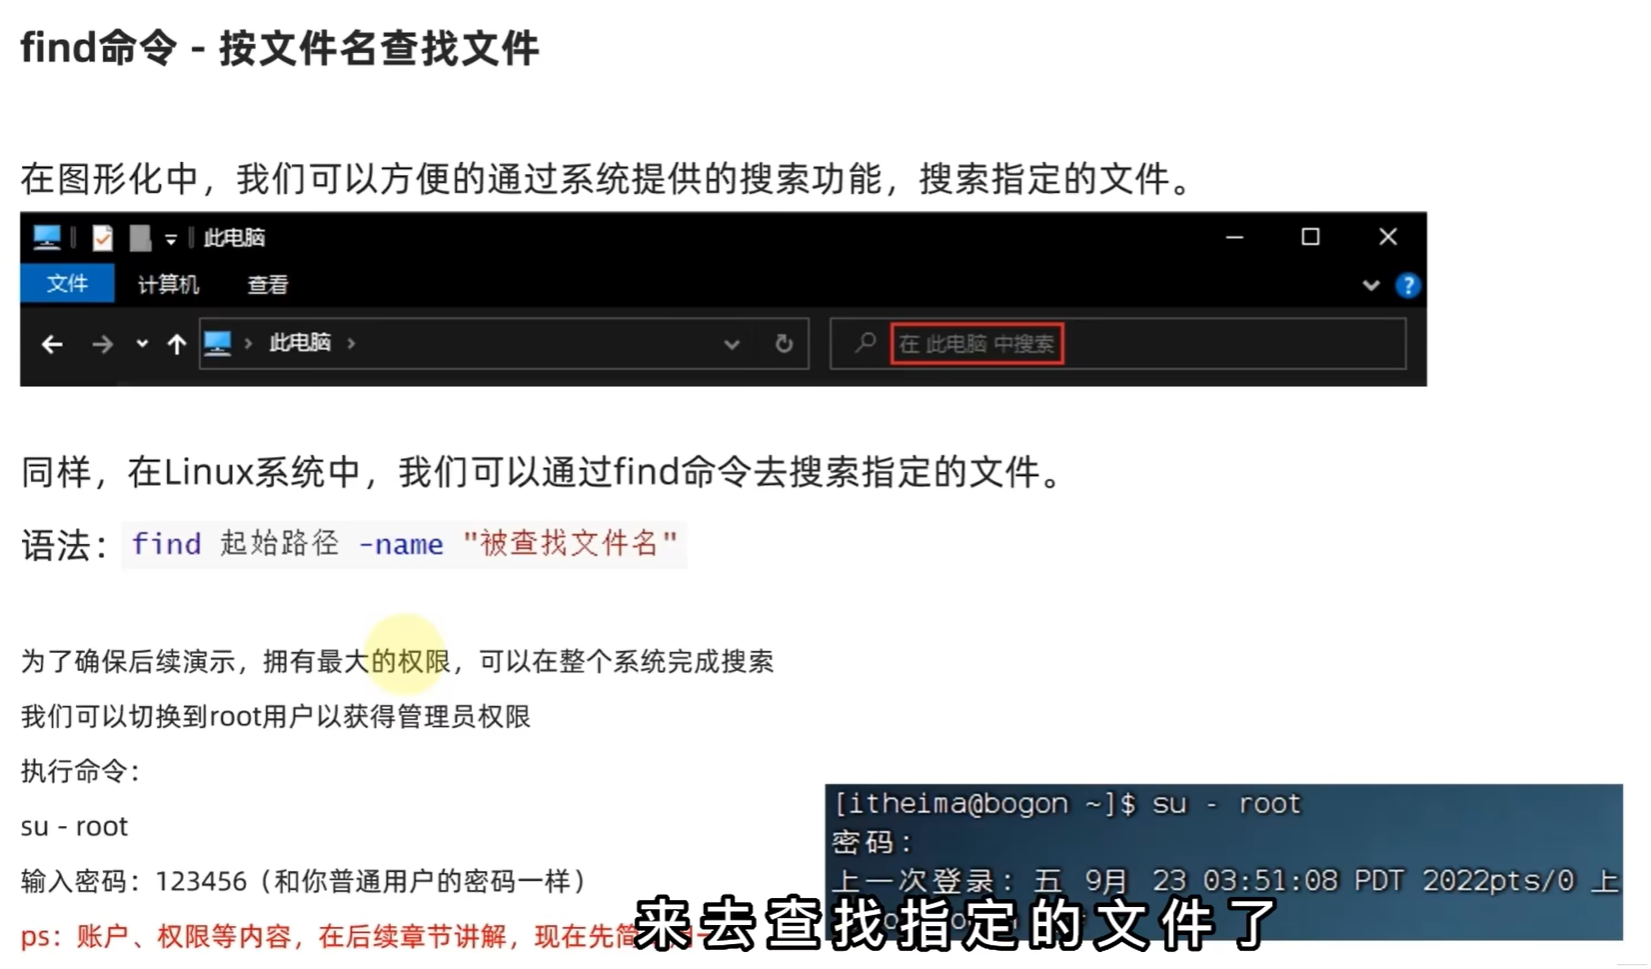1651x969 pixels.
Task: Click the properties checkmark icon in title bar
Action: 102,238
